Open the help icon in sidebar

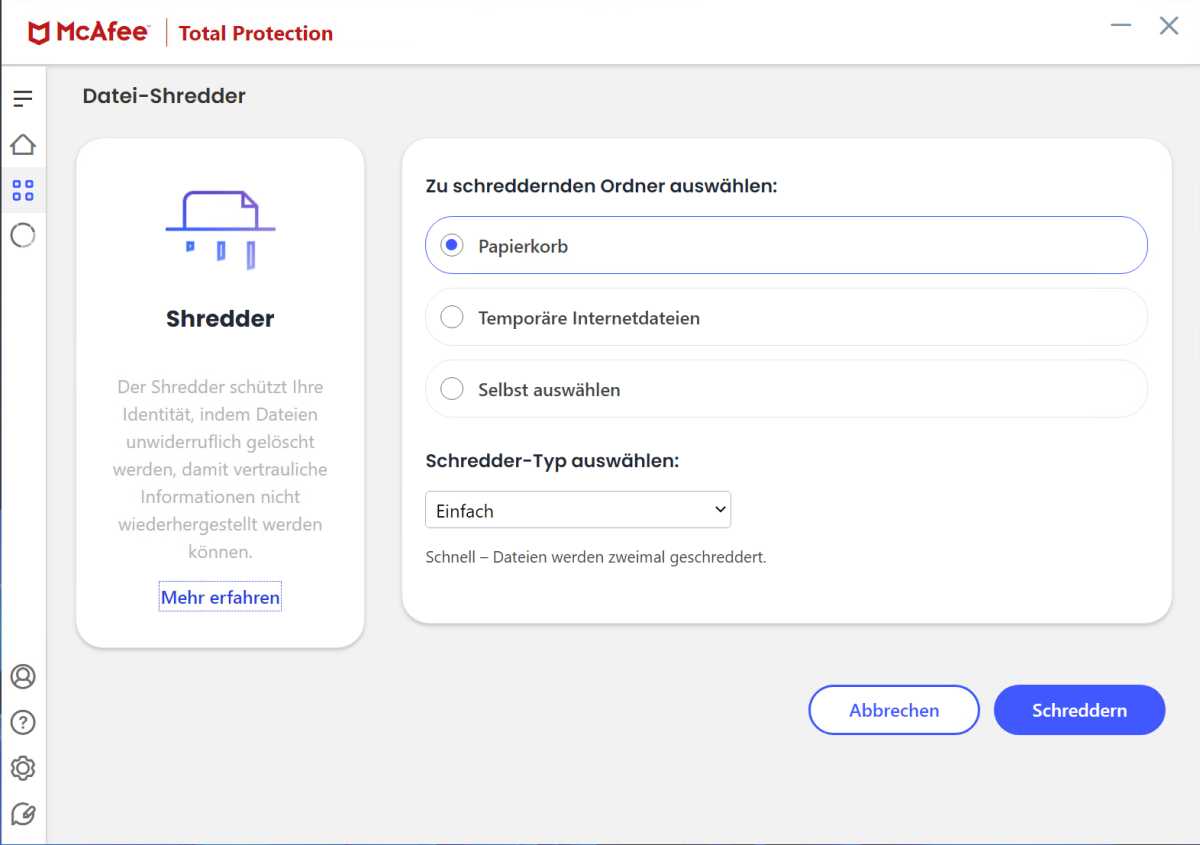(x=23, y=722)
